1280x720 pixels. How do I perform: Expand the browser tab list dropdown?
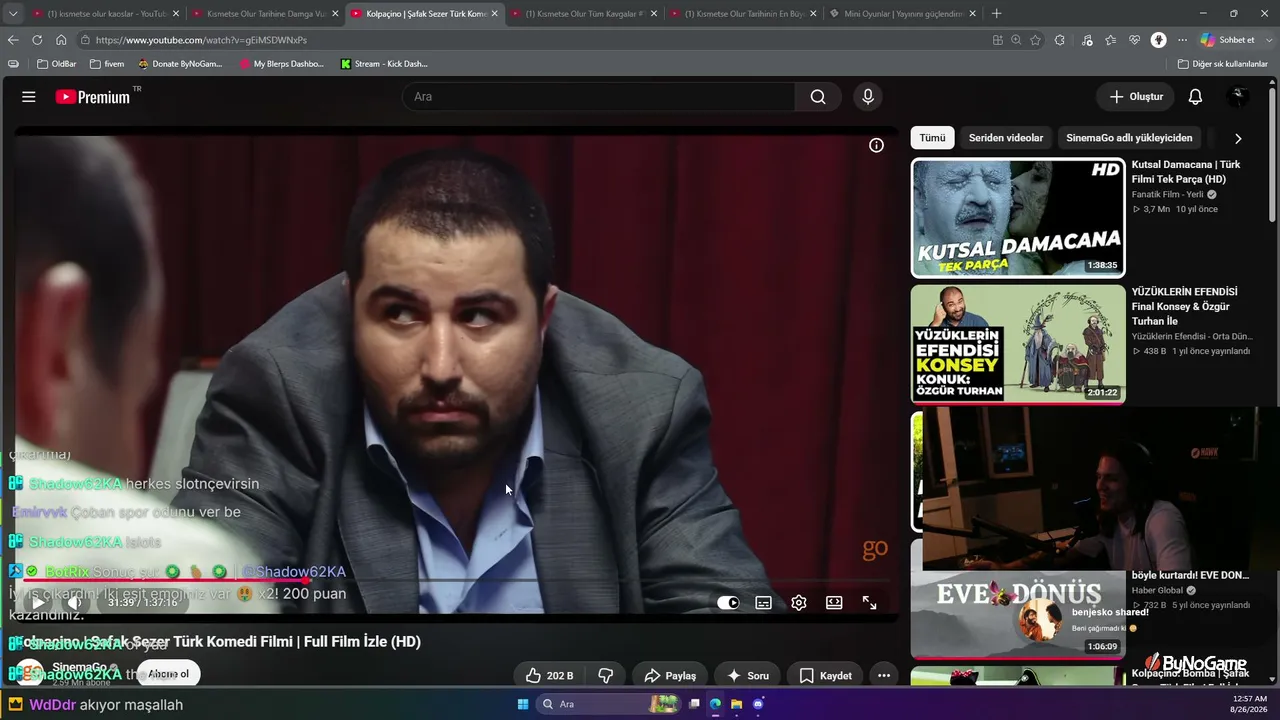coord(12,14)
